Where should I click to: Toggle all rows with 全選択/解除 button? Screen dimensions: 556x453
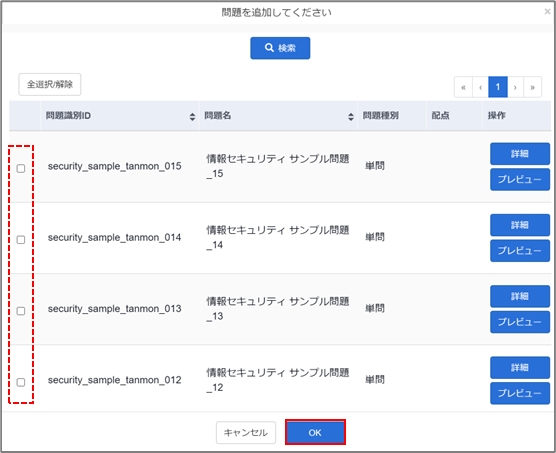click(x=50, y=84)
